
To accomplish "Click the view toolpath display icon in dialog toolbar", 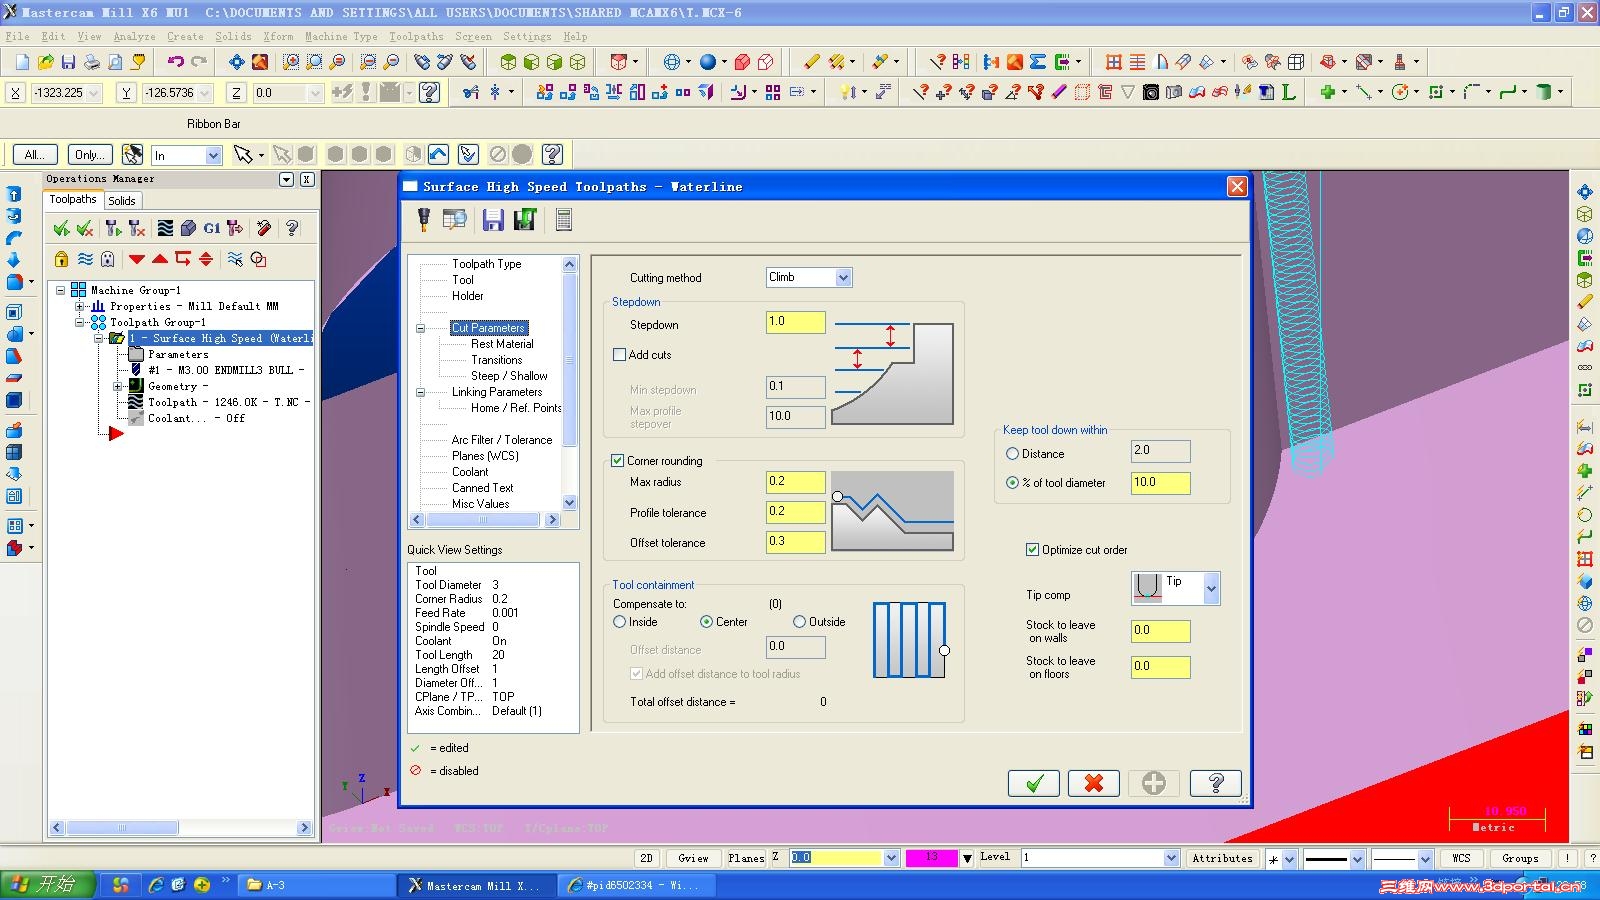I will click(455, 220).
